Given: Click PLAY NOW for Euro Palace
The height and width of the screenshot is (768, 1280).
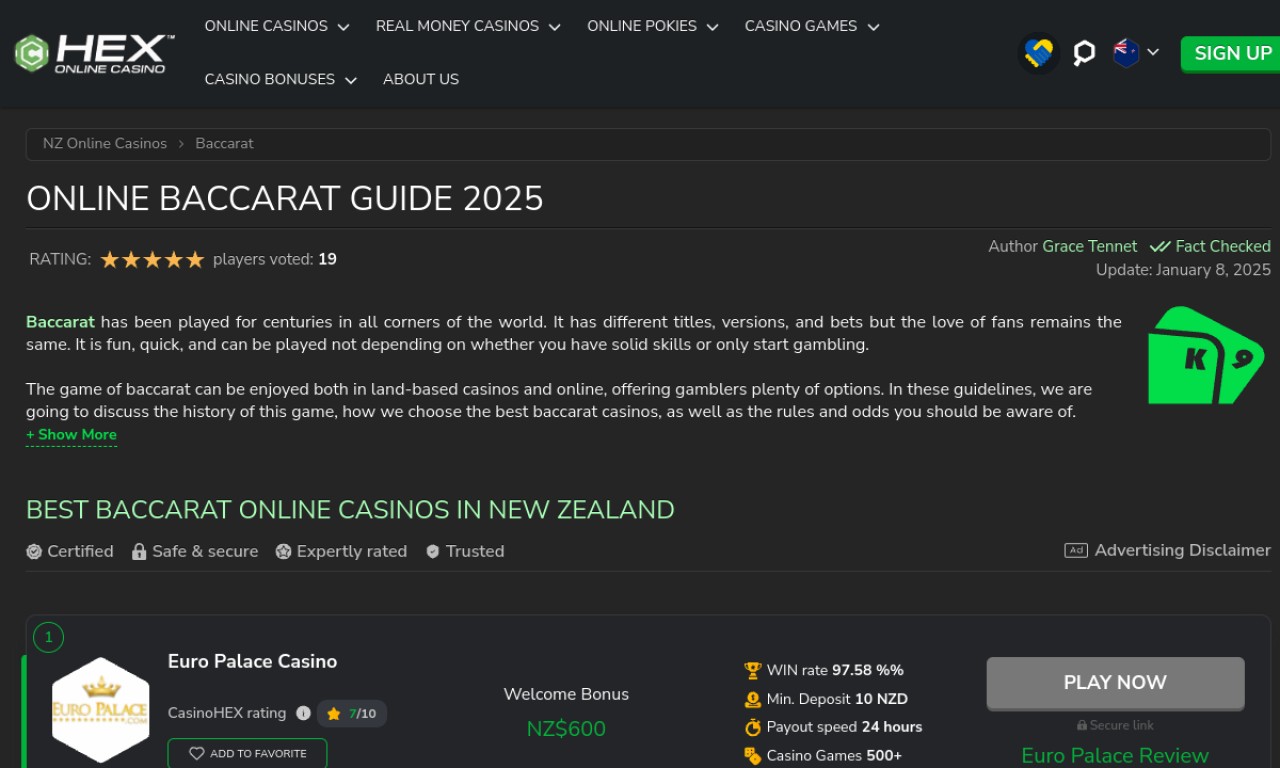Looking at the screenshot, I should (1115, 683).
